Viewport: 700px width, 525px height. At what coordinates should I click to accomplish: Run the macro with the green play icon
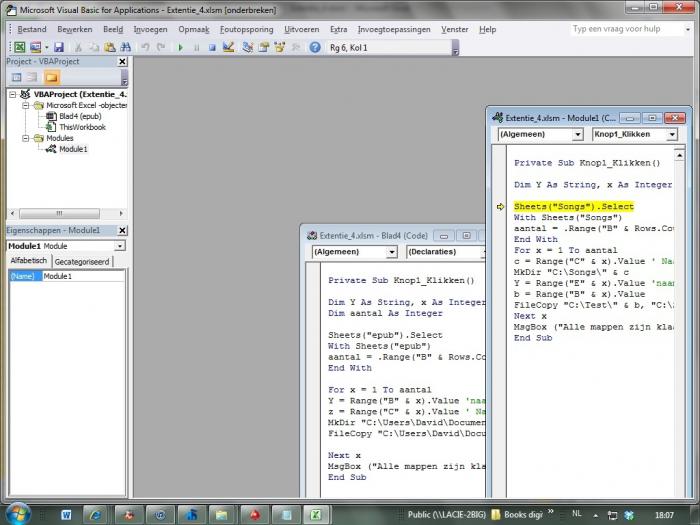[181, 47]
